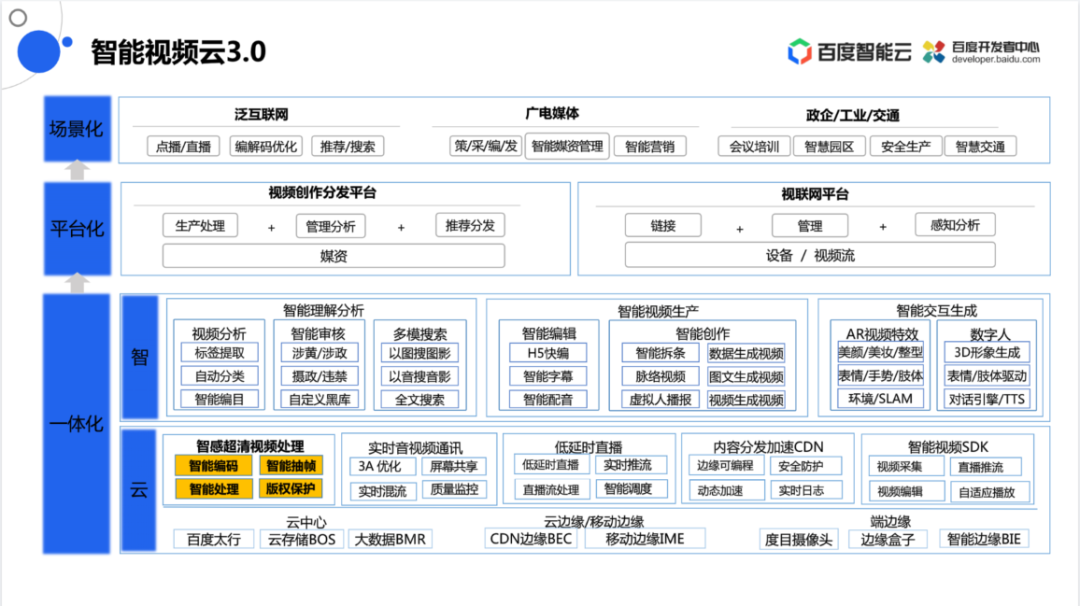The height and width of the screenshot is (606, 1080).
Task: Click the orange 版权保护 box
Action: (291, 488)
